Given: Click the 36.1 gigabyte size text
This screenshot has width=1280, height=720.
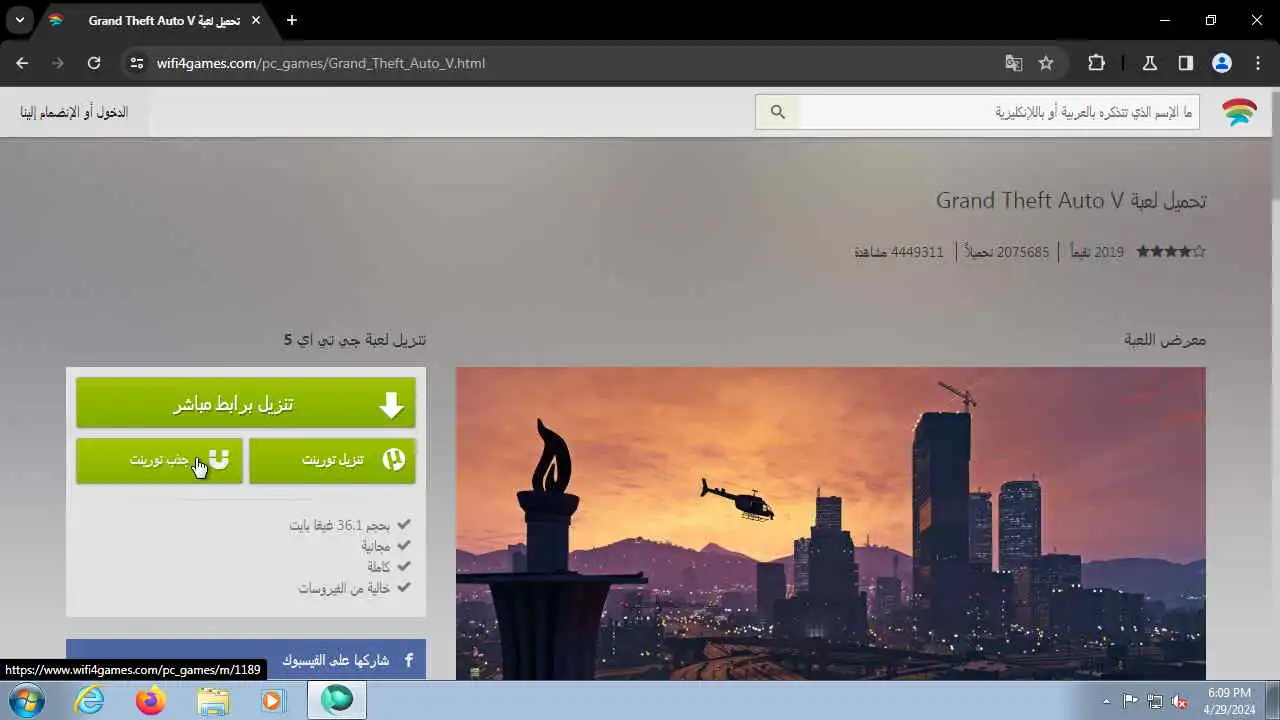Looking at the screenshot, I should pyautogui.click(x=340, y=525).
